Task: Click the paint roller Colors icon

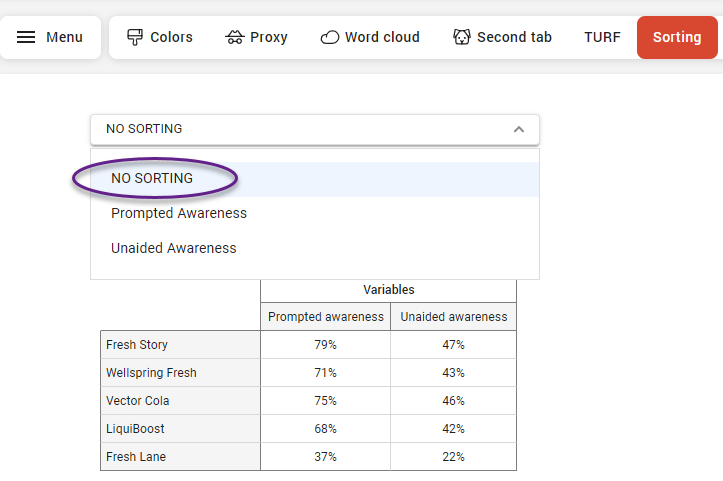Action: (135, 37)
